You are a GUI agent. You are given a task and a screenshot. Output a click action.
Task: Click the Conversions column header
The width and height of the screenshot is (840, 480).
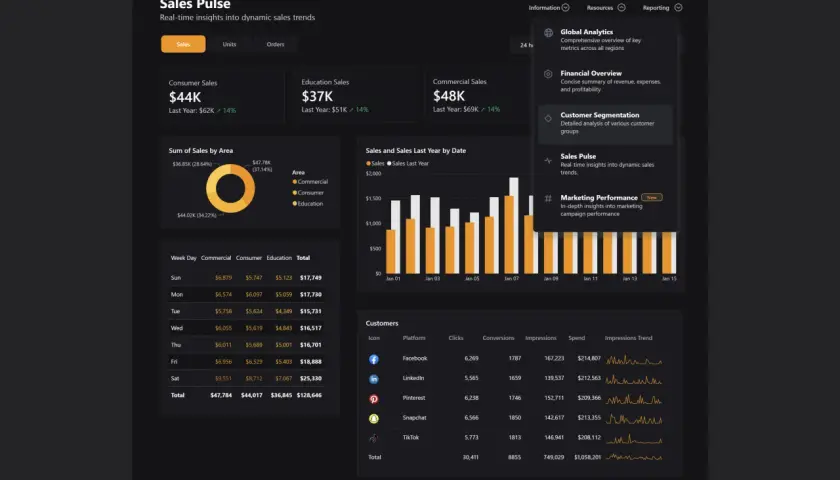click(x=498, y=338)
